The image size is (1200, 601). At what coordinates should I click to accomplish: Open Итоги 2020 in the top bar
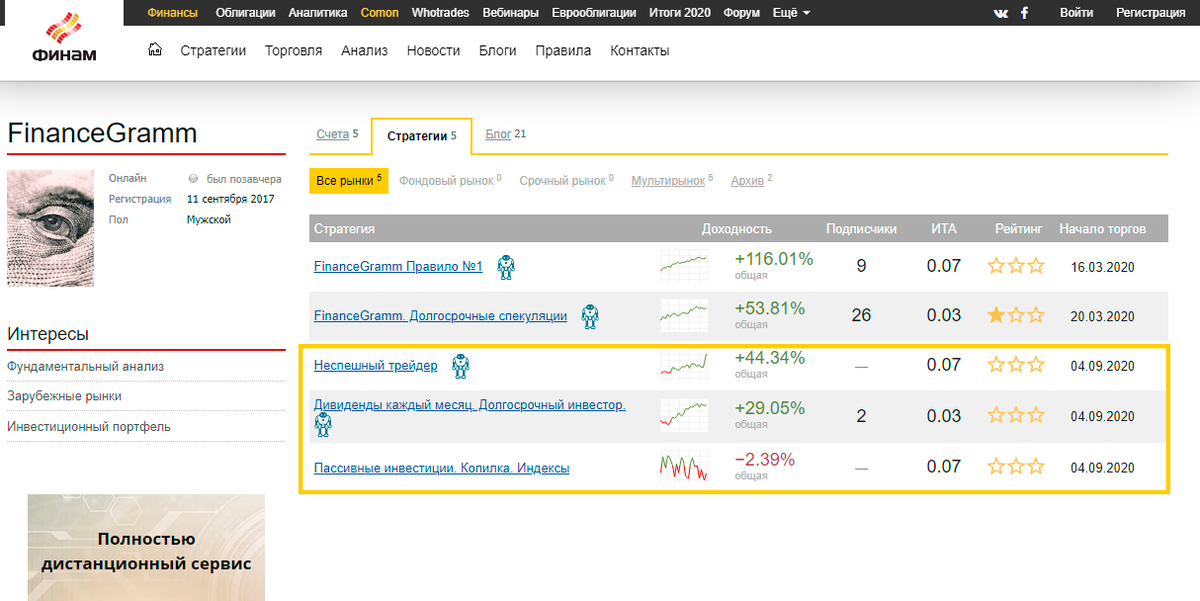679,13
